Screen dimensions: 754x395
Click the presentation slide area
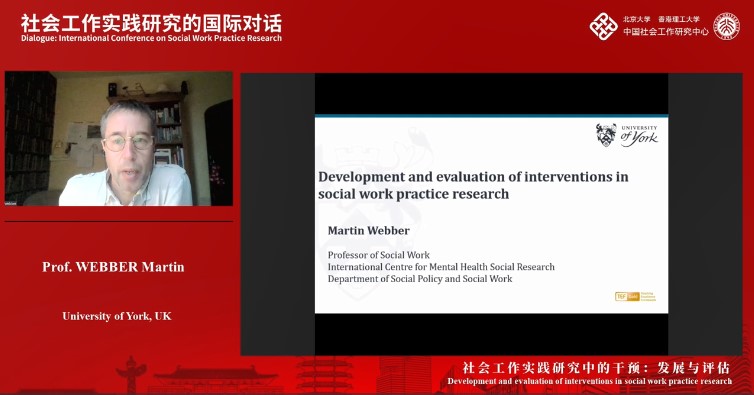(491, 214)
